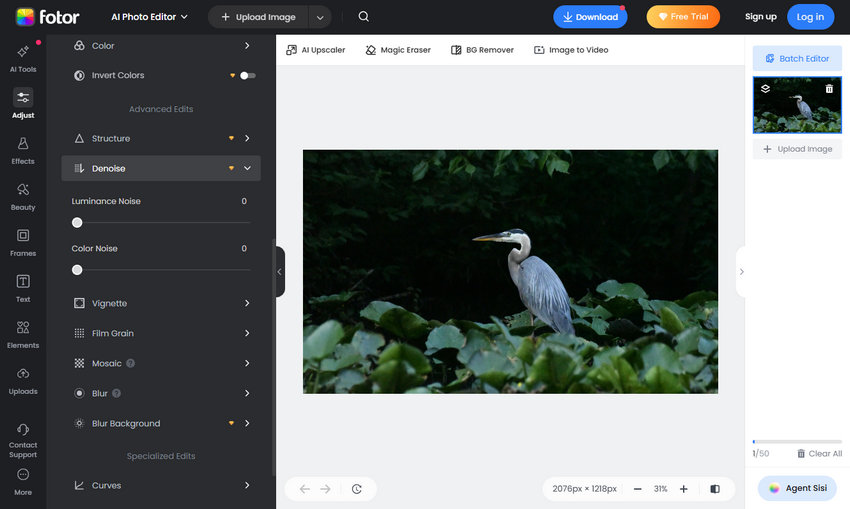
Task: Click the Clear All button
Action: [819, 454]
